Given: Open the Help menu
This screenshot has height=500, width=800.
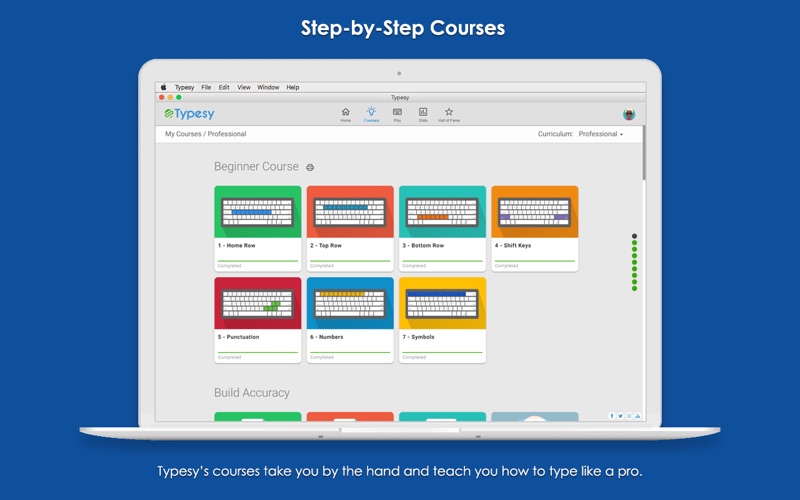Looking at the screenshot, I should 293,87.
